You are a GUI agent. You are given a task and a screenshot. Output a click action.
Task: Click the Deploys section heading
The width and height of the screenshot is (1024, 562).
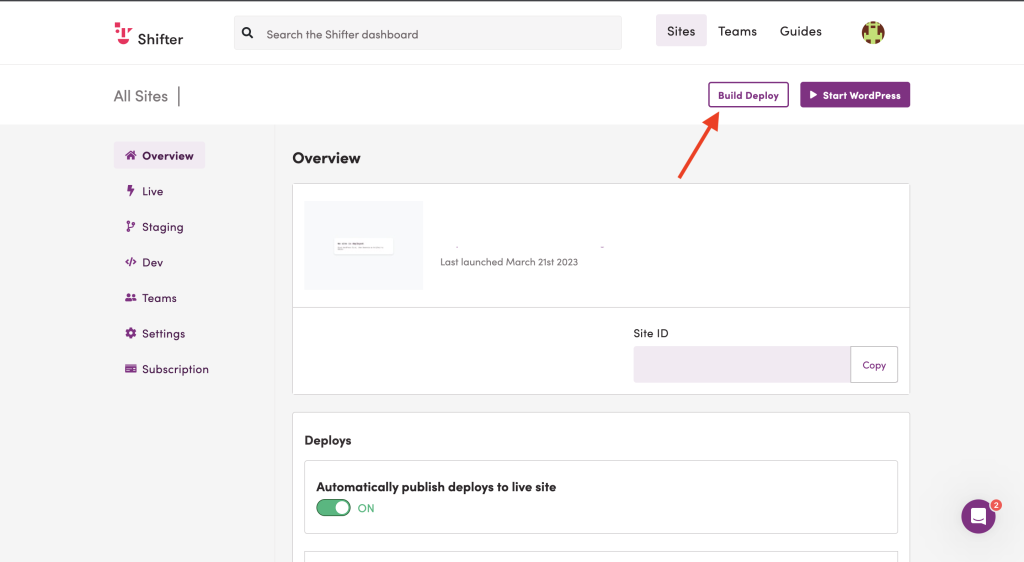(x=328, y=440)
